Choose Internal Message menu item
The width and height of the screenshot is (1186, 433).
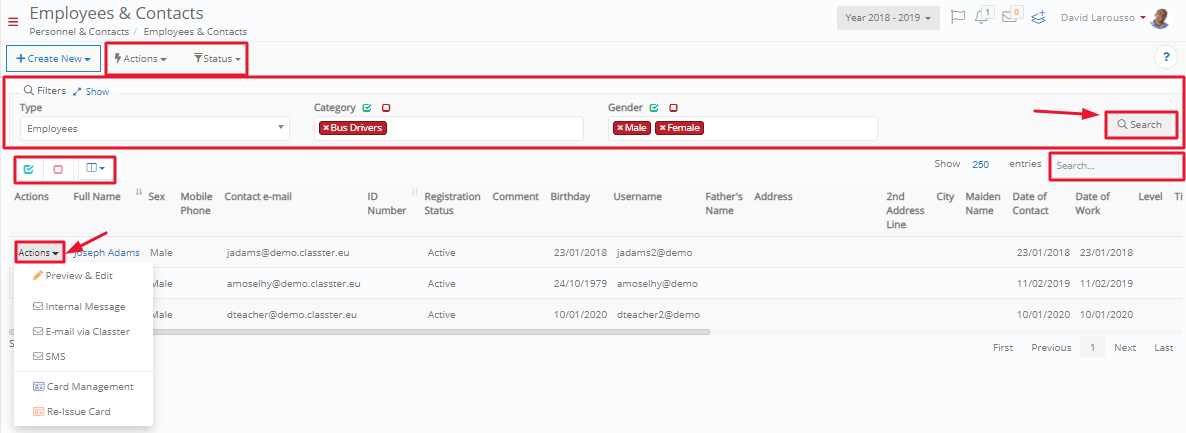pyautogui.click(x=79, y=307)
